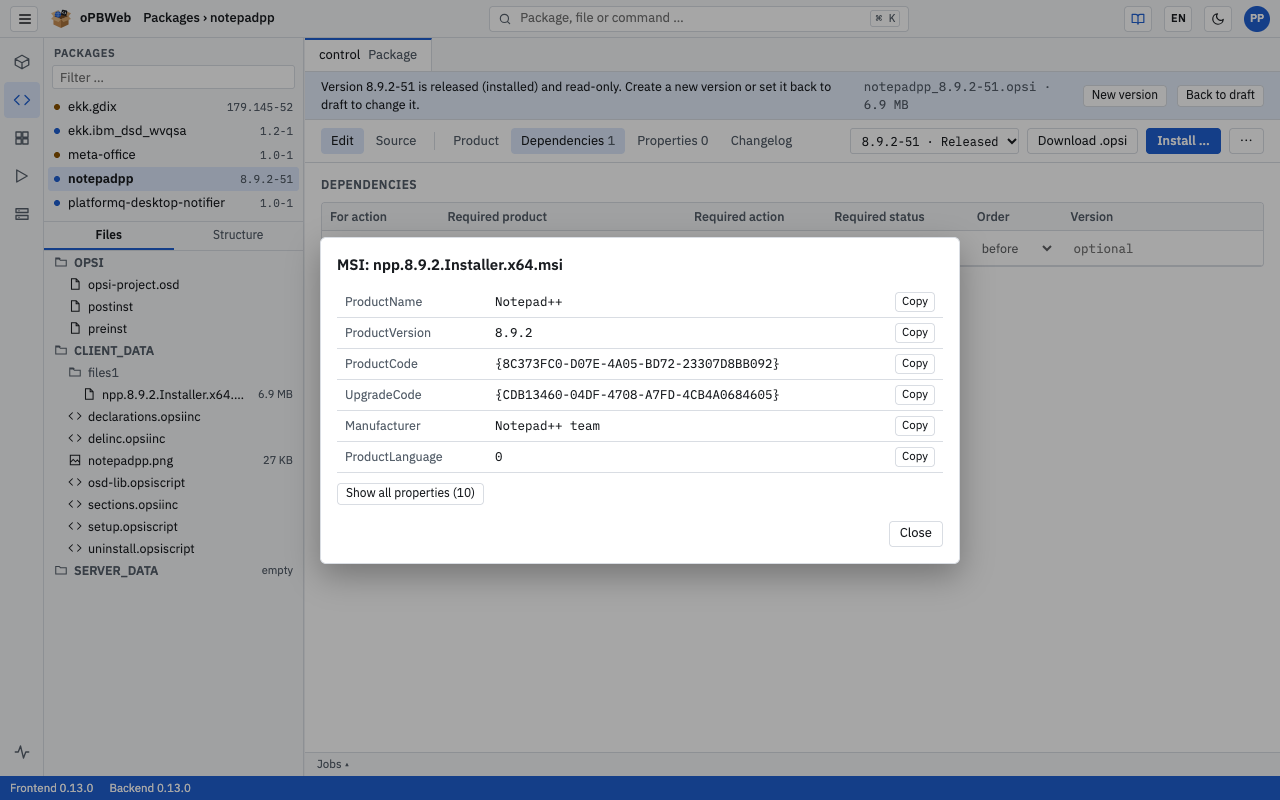
Task: Open the server stack sidebar icon
Action: [22, 214]
